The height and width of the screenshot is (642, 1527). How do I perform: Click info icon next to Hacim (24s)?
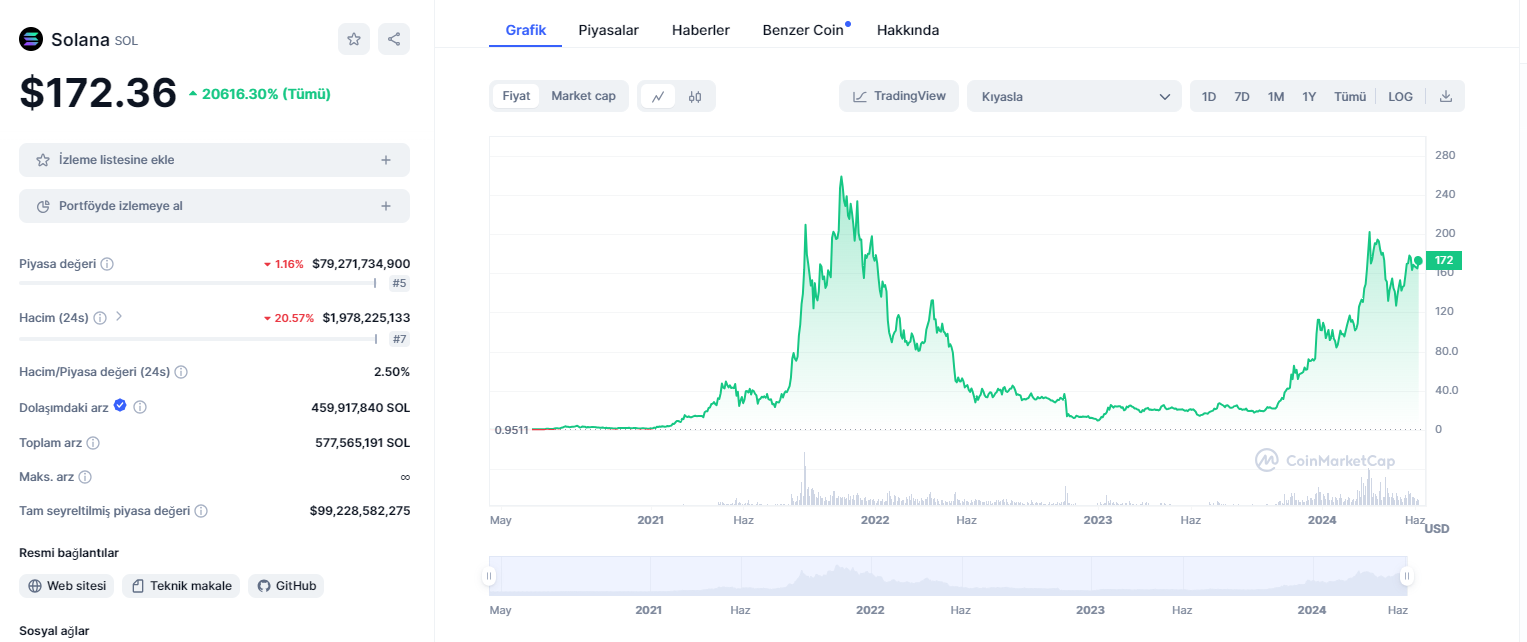pos(99,318)
